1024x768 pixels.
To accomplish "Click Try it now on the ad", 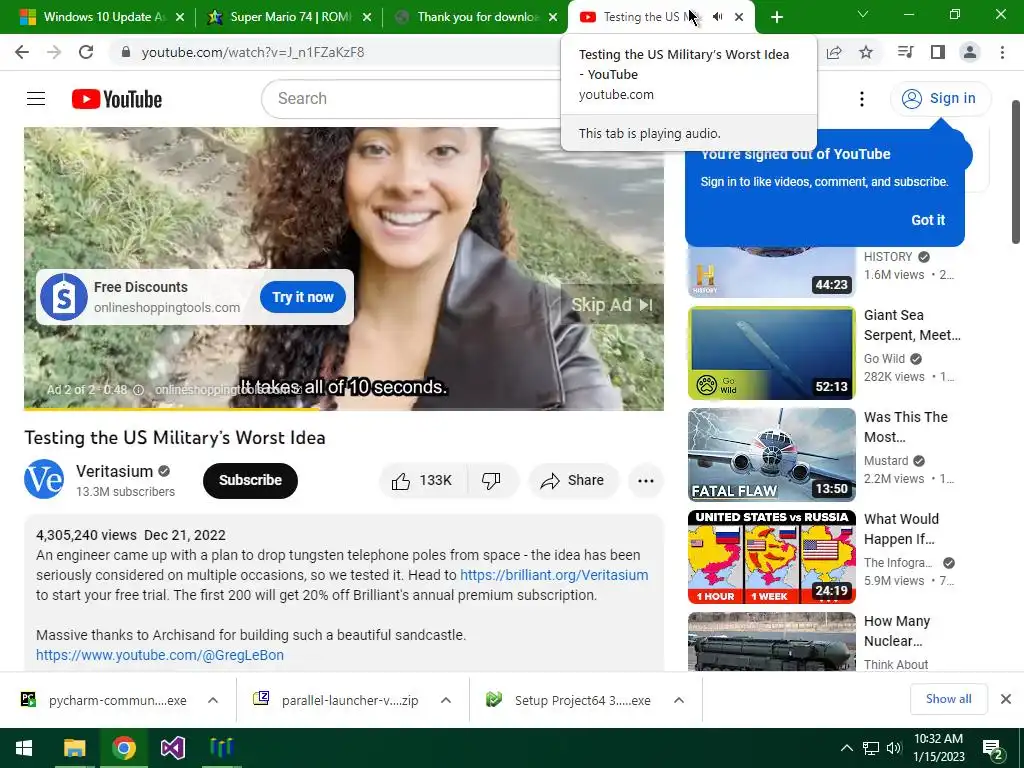I will [302, 297].
